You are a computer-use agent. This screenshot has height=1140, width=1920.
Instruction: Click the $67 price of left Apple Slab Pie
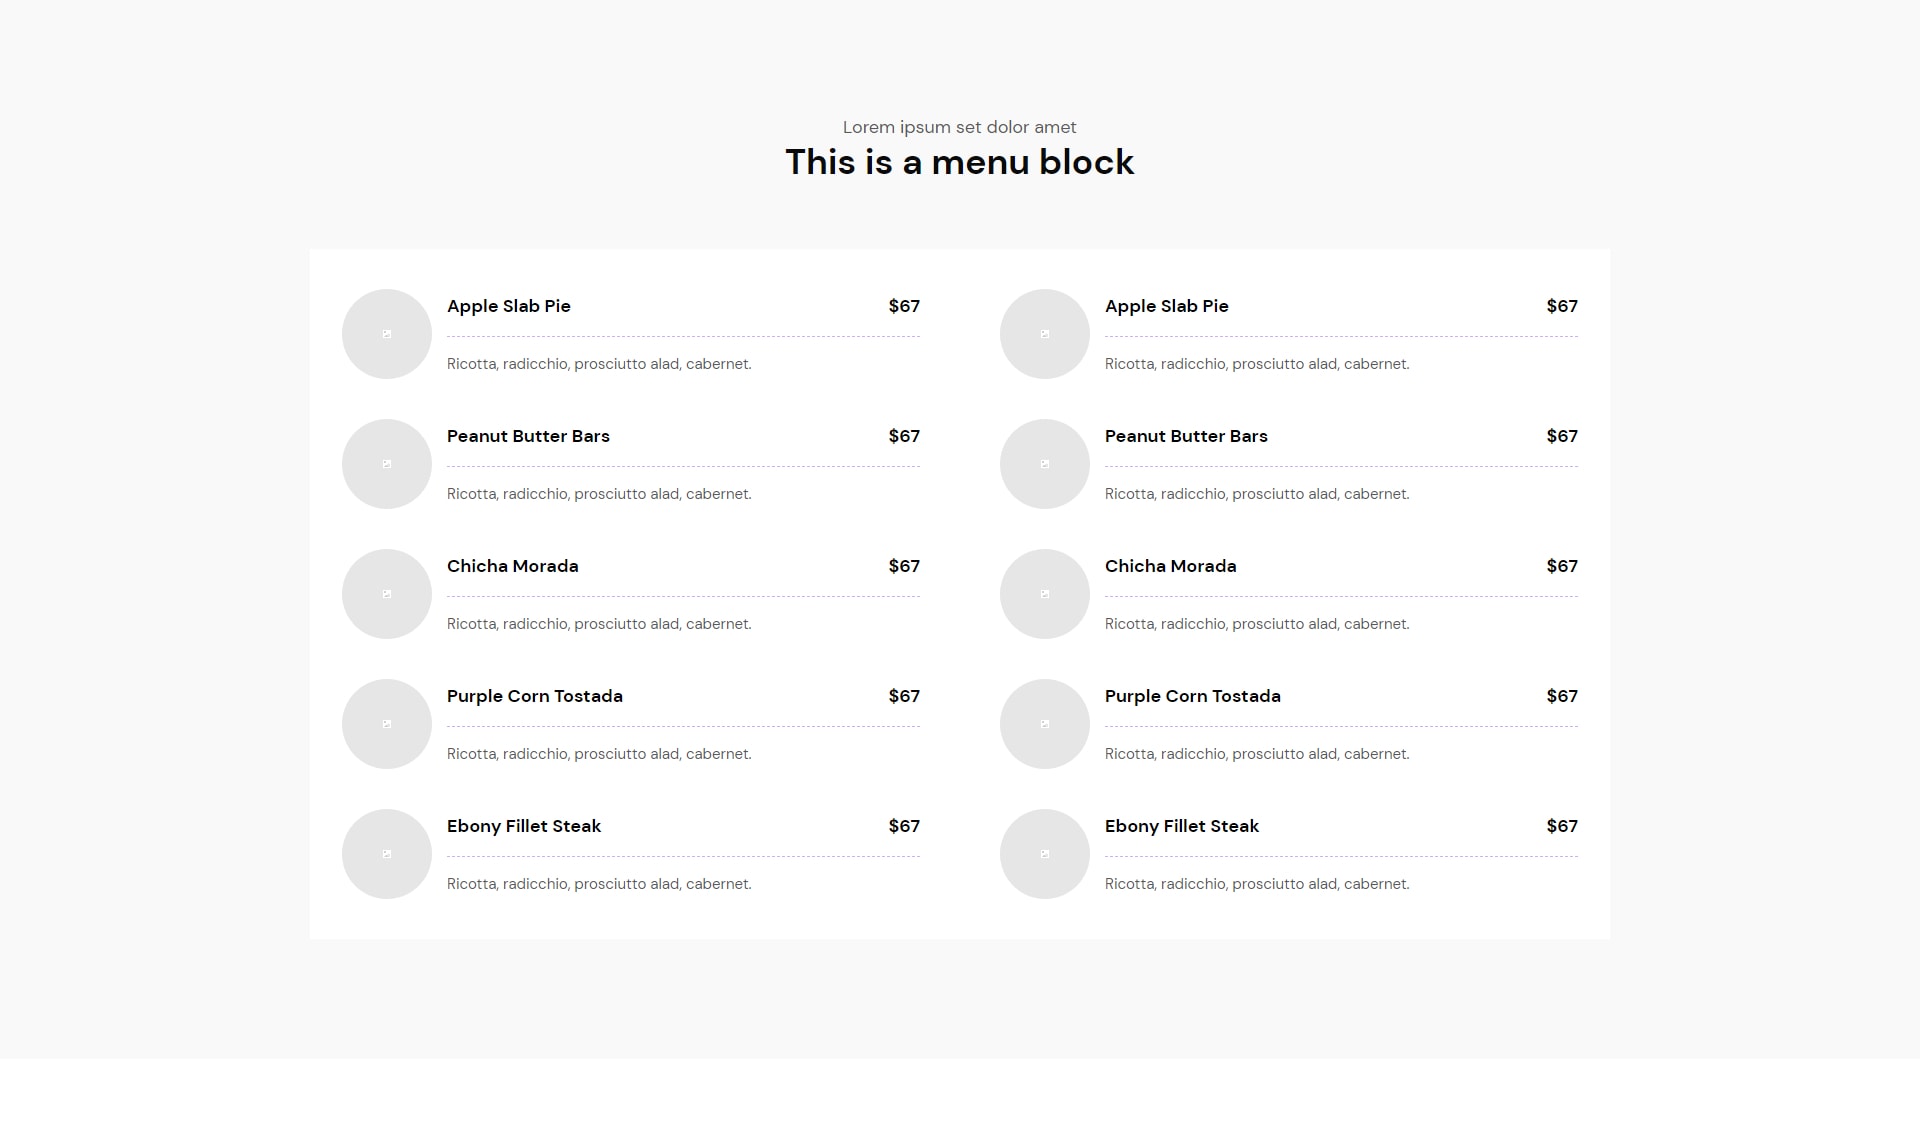coord(904,306)
